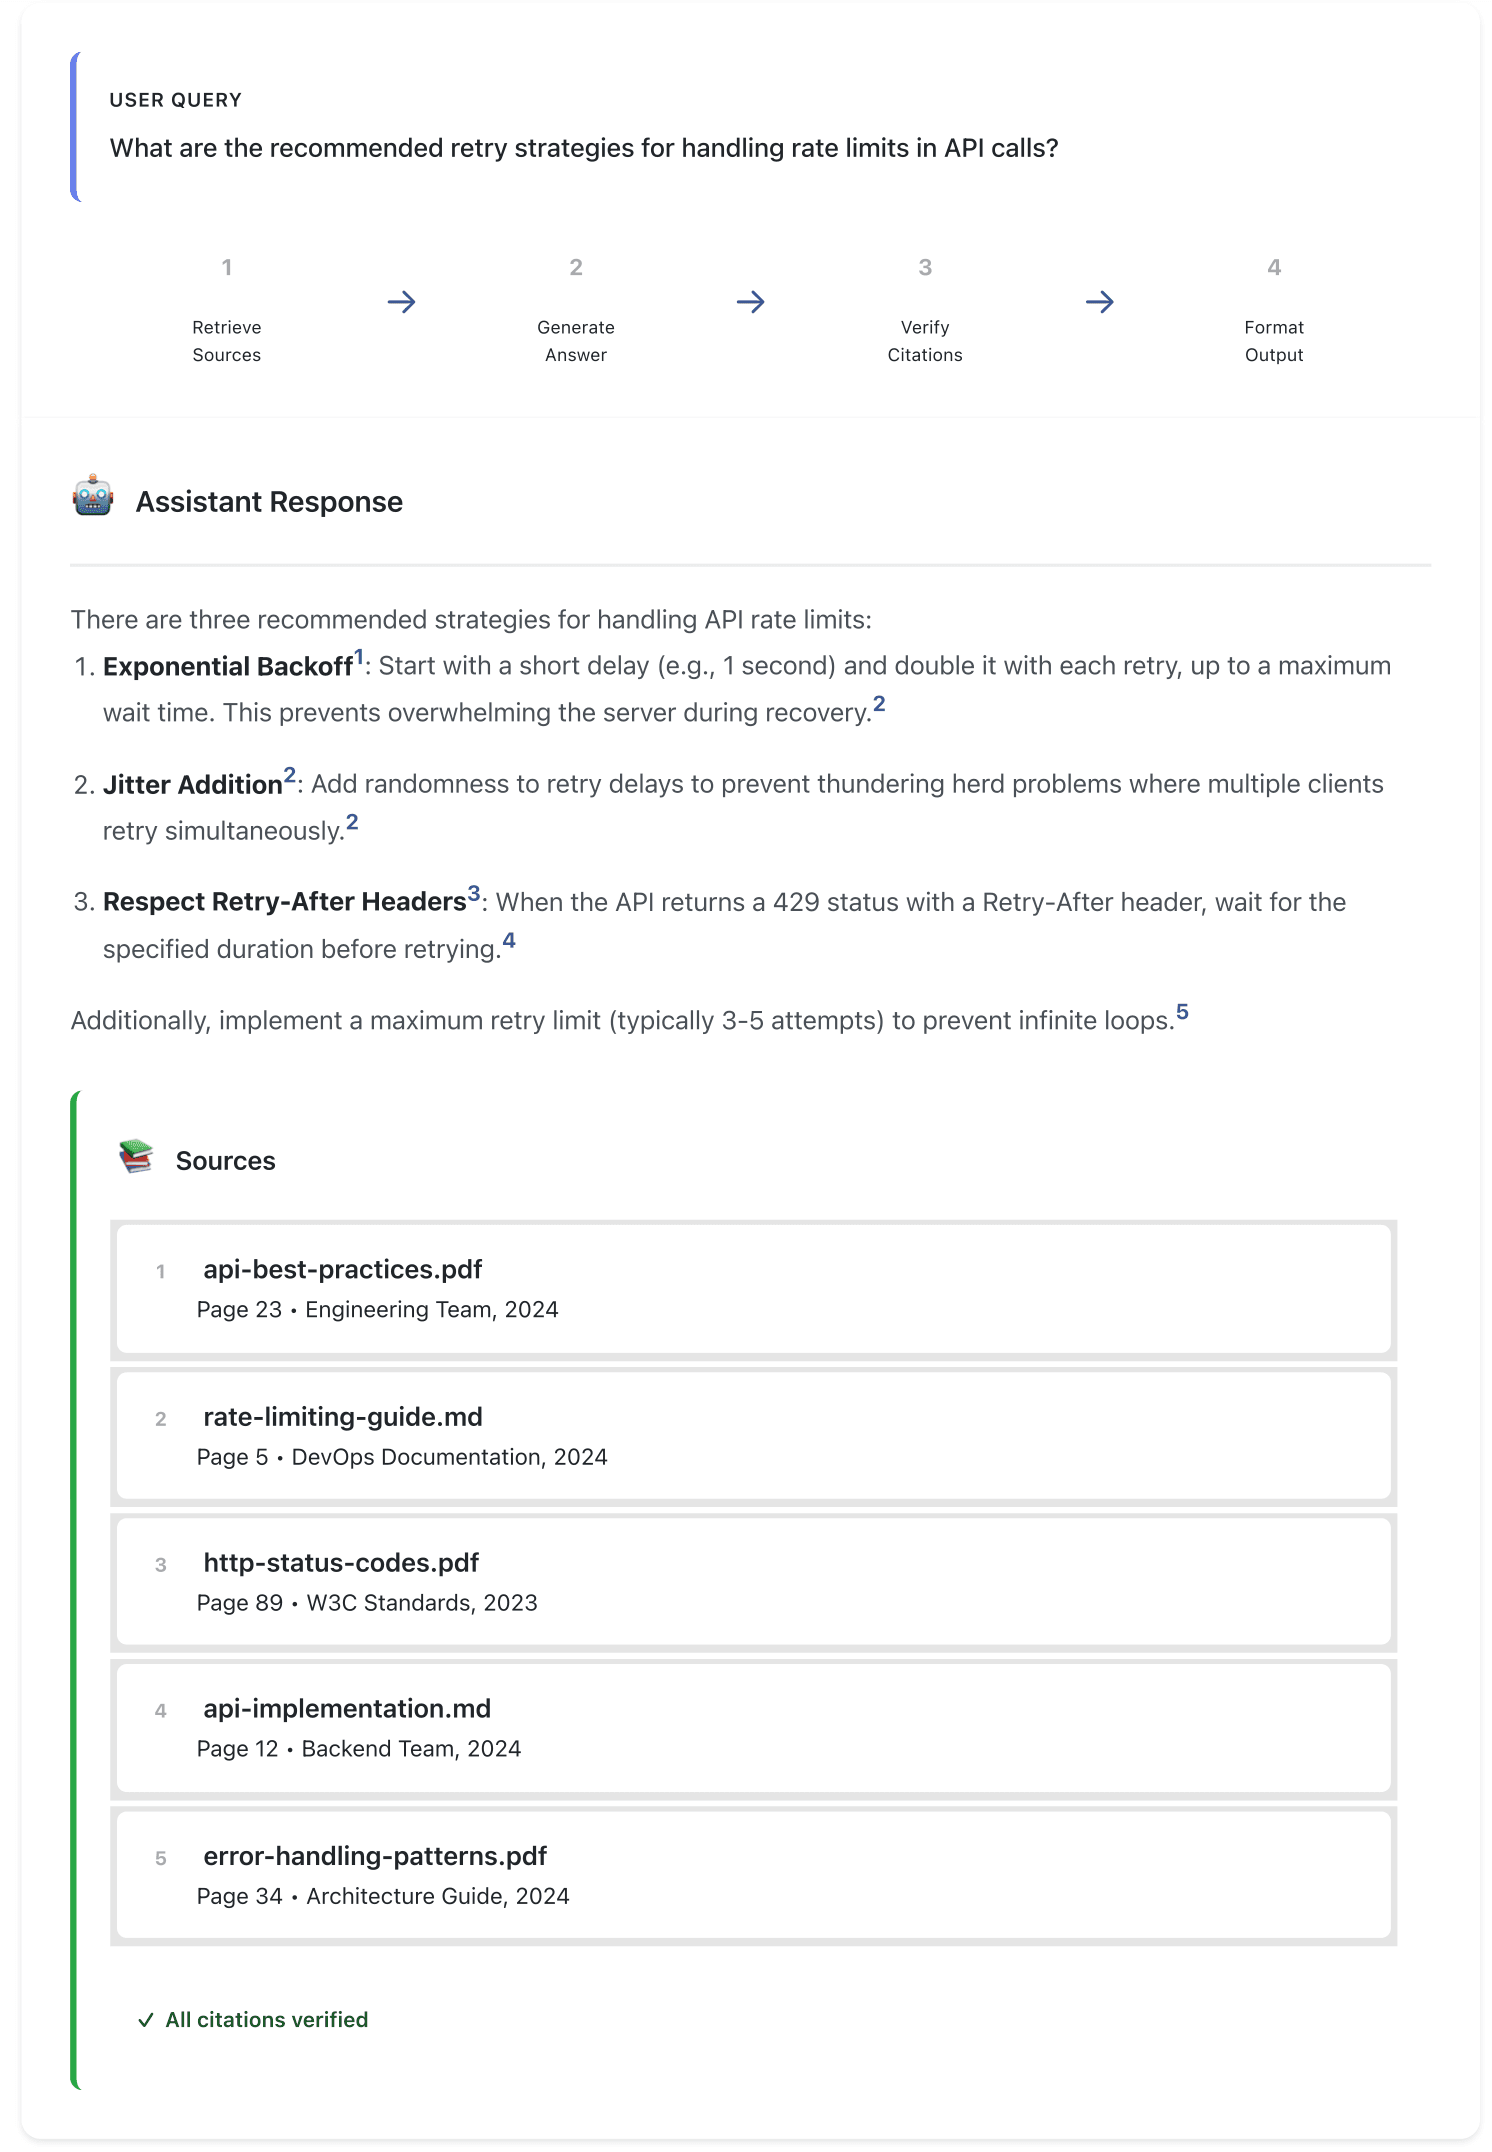Open the http-status-codes.pdf source
The width and height of the screenshot is (1492, 2152).
tap(753, 1582)
